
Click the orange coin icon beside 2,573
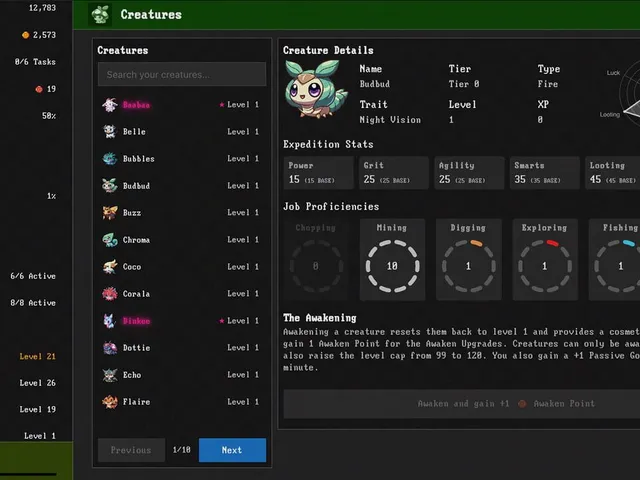(x=25, y=35)
